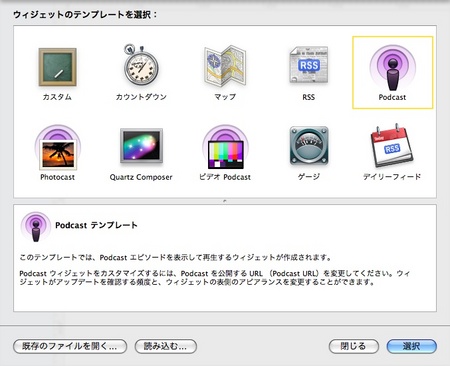Choose the カウントダウン stopwatch template

(x=141, y=65)
